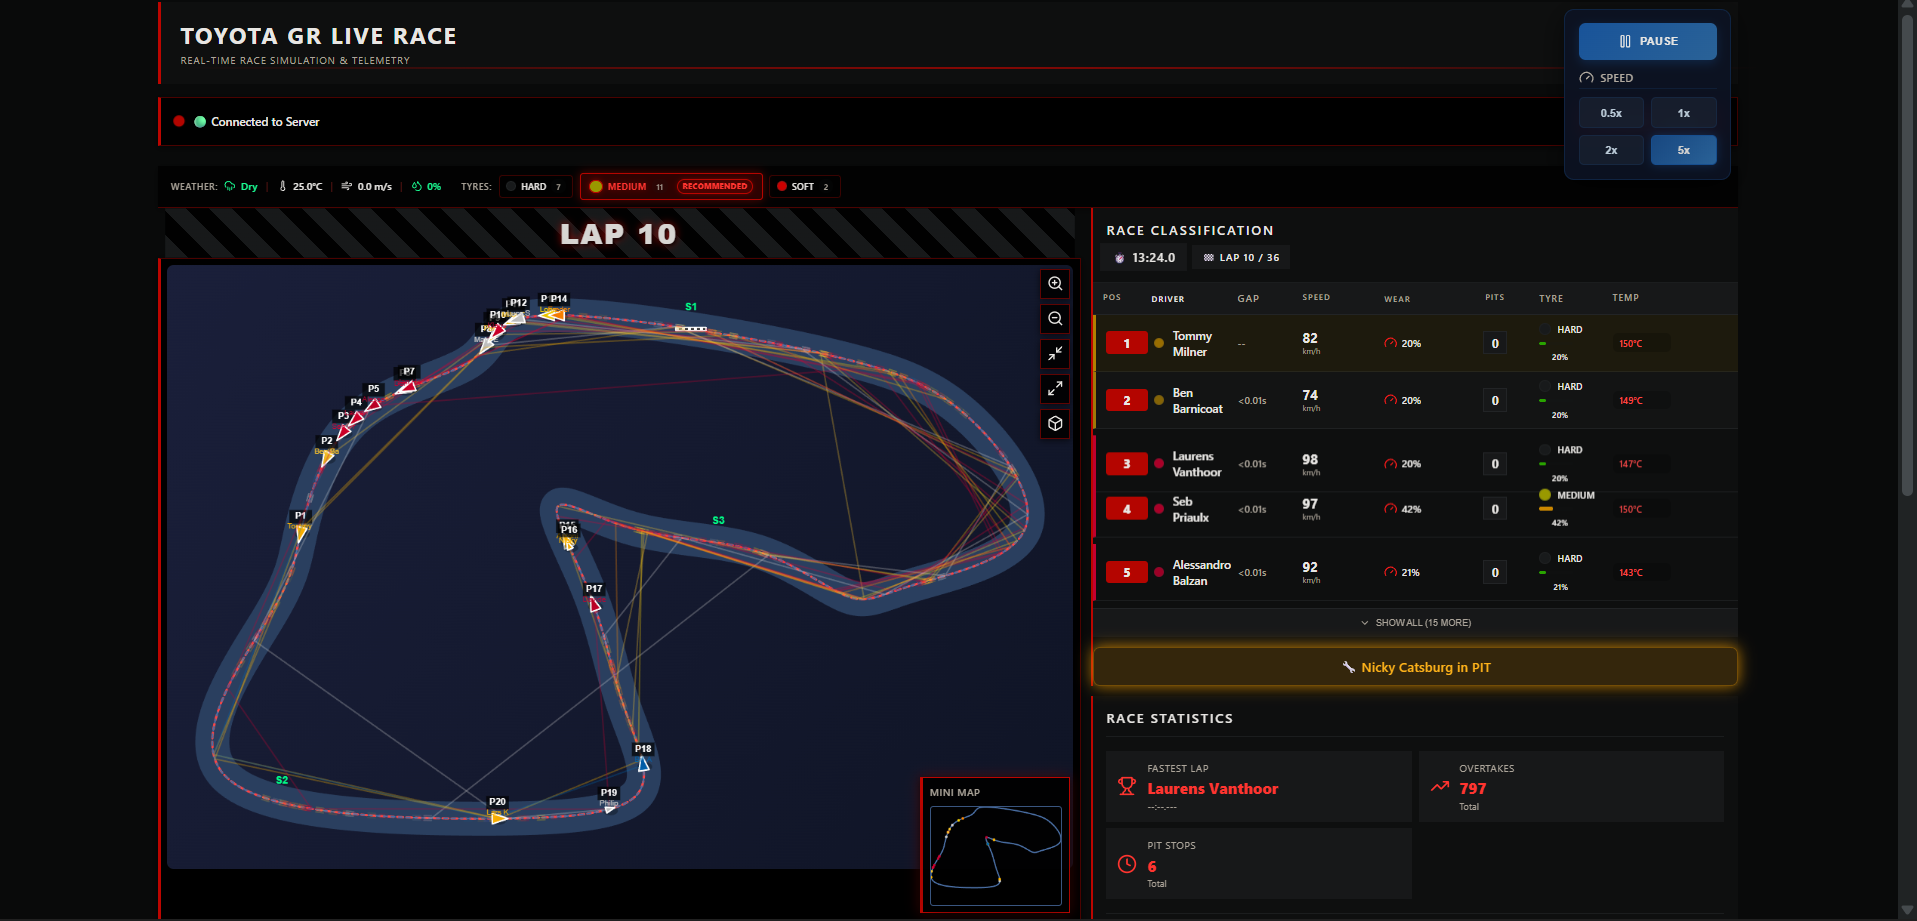Screen dimensions: 1917x921
Task: Click the outward-arrows fullscreen icon on the map
Action: (1055, 389)
